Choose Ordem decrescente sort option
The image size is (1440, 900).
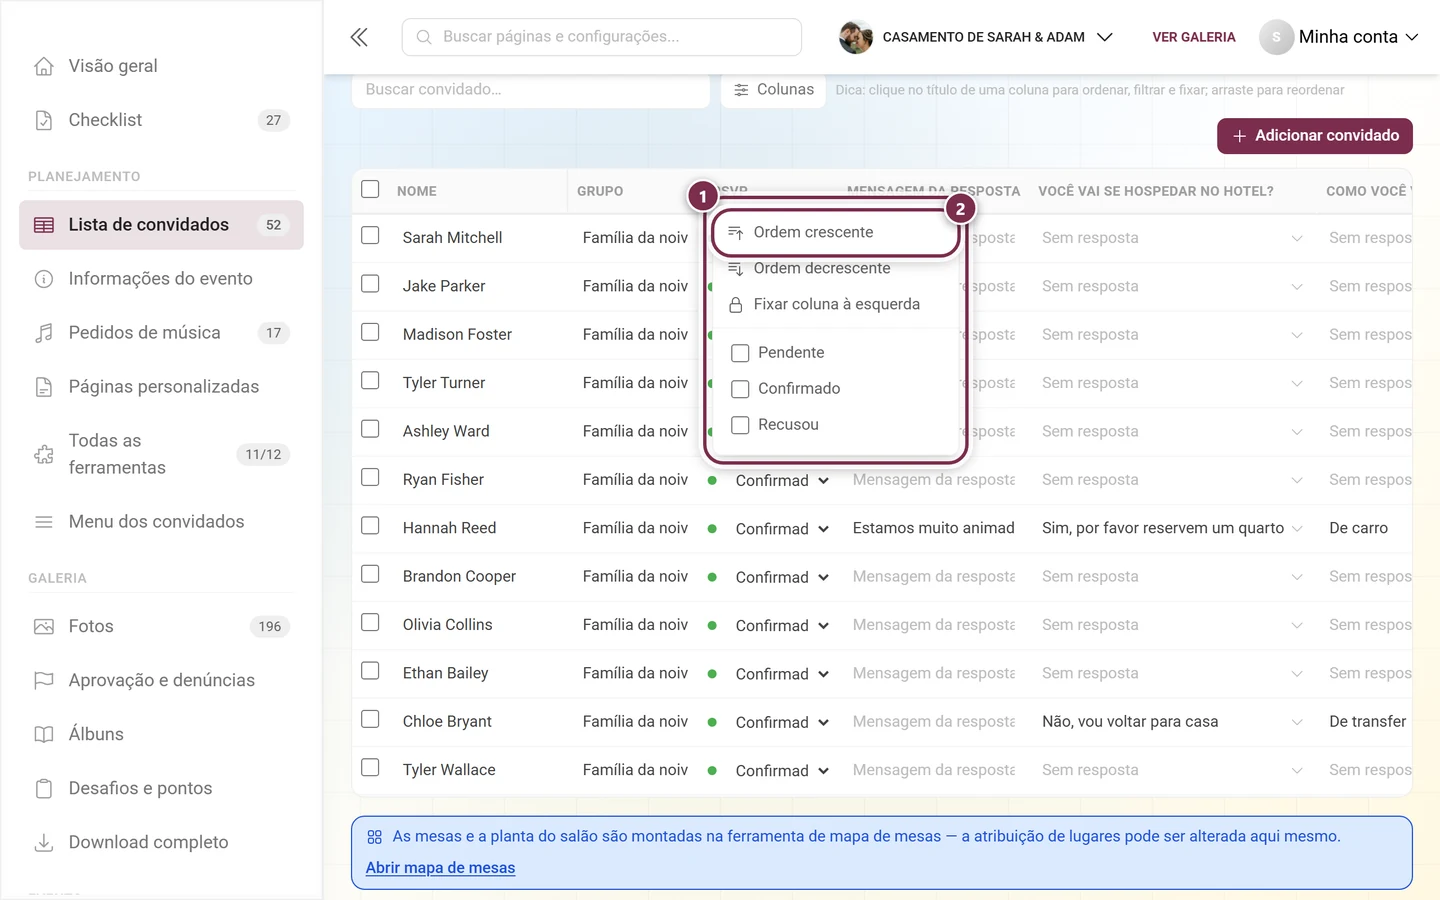tap(836, 269)
